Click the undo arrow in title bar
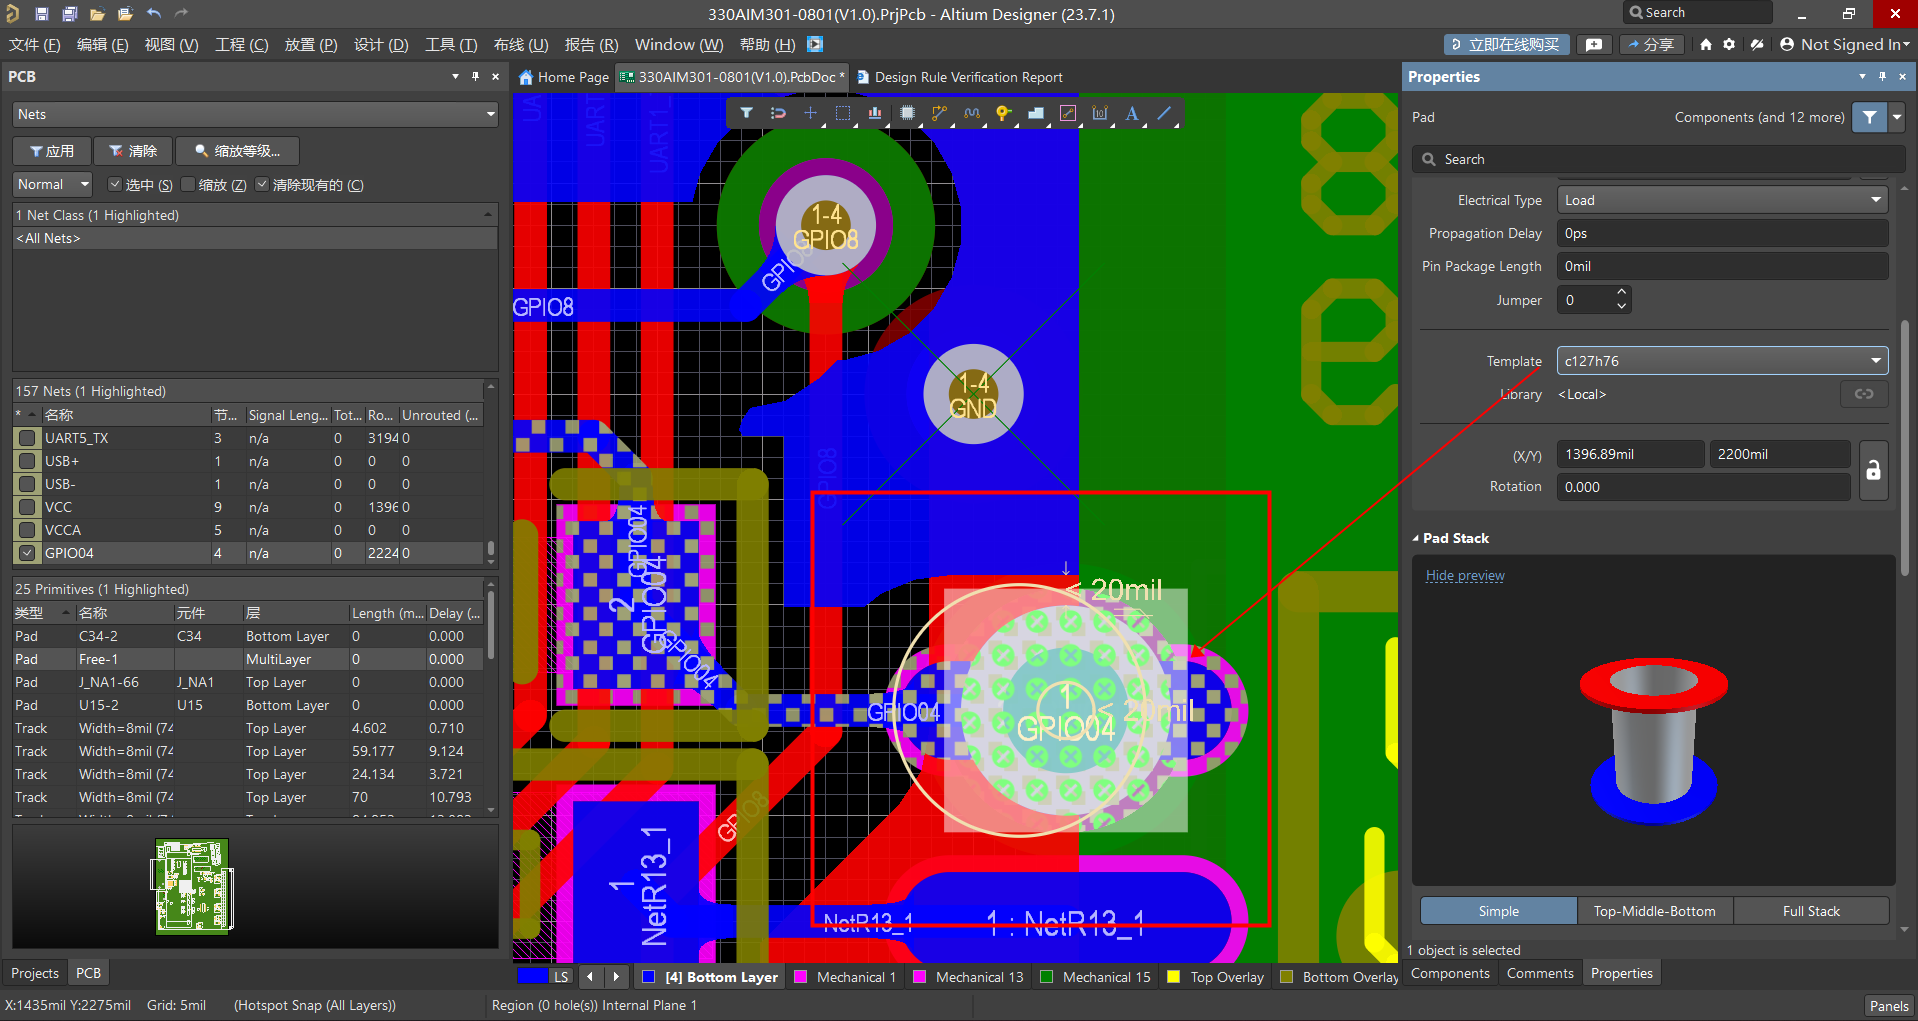The height and width of the screenshot is (1021, 1918). pyautogui.click(x=153, y=14)
